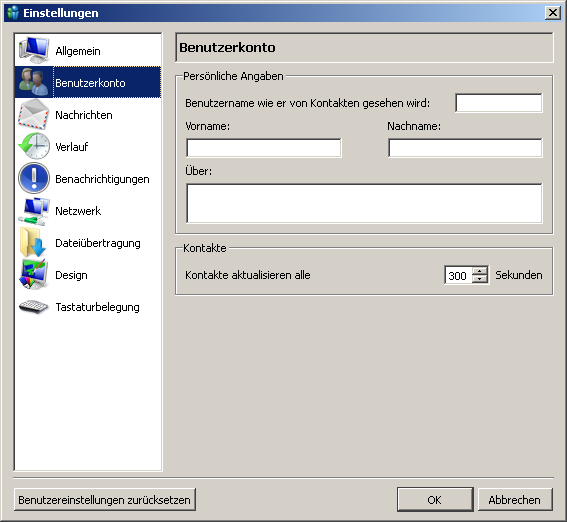Select the Nachrichten envelope icon
This screenshot has height=522, width=567.
pyautogui.click(x=33, y=114)
